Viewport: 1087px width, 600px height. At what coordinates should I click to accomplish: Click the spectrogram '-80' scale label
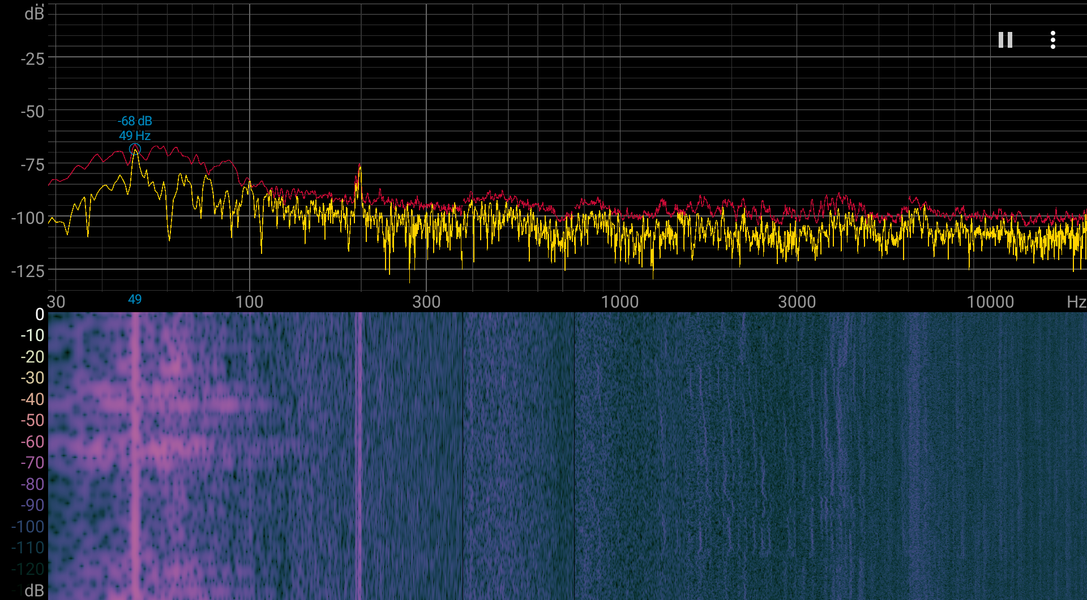tap(32, 484)
